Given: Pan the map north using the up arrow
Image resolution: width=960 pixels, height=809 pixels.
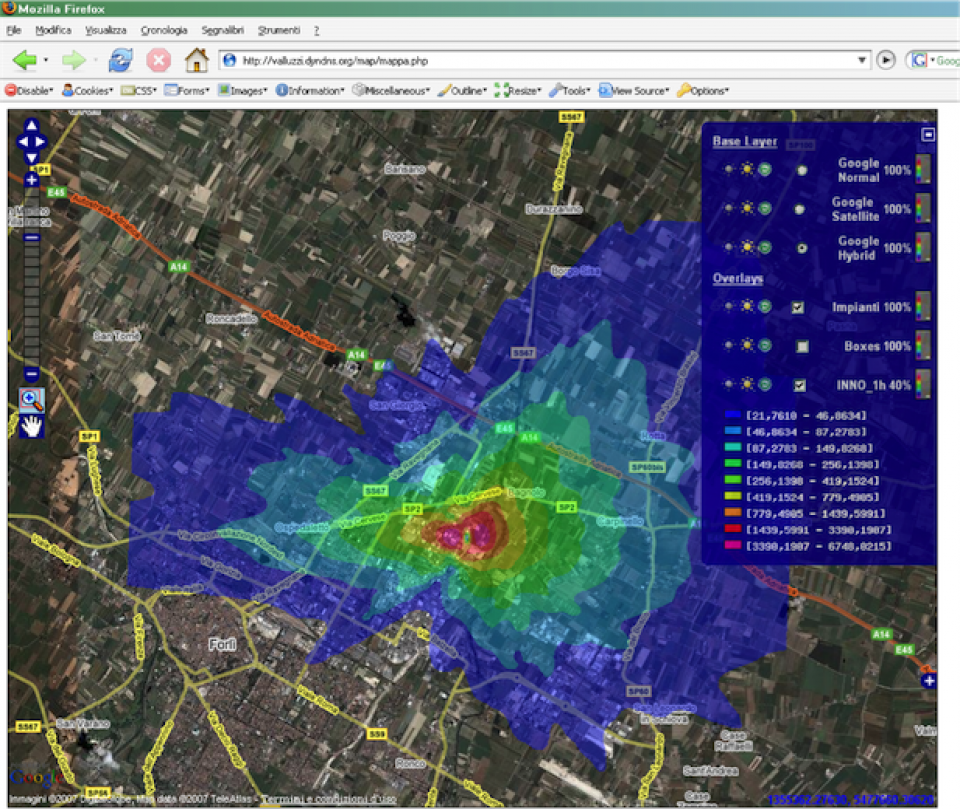Looking at the screenshot, I should point(31,127).
